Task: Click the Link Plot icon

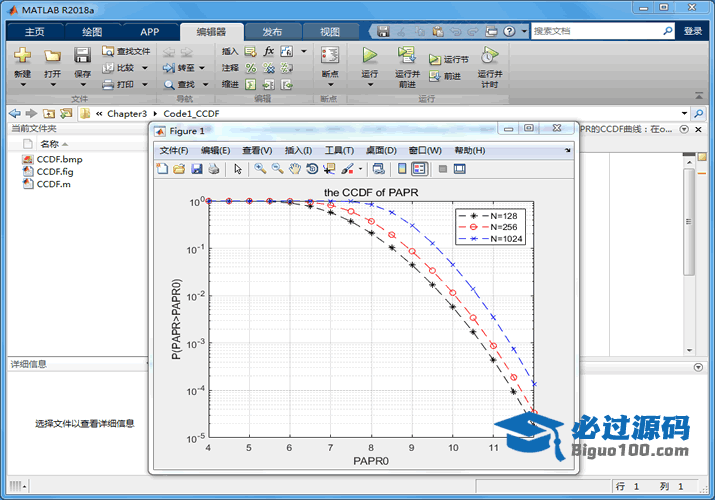Action: (378, 169)
